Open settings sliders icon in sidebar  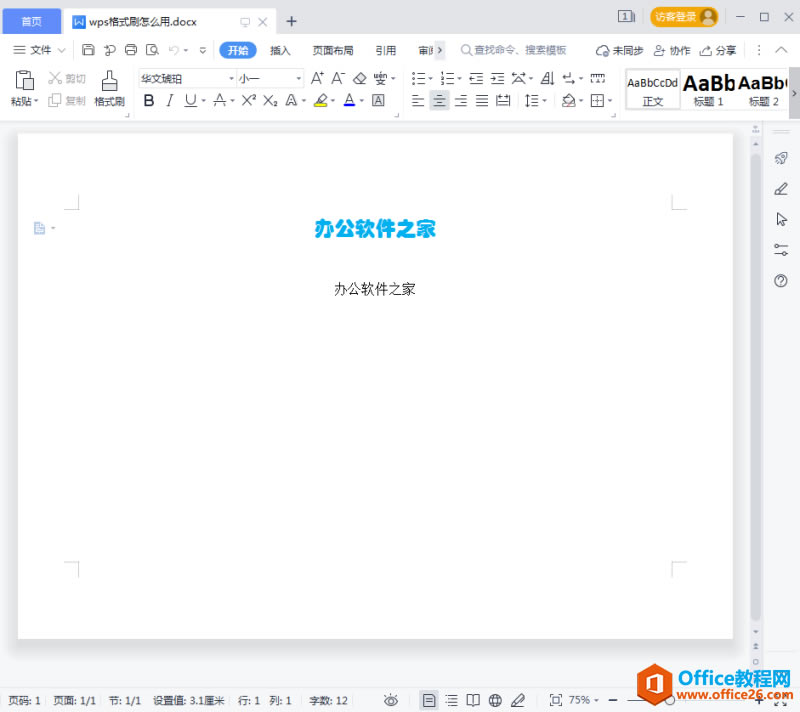pos(781,250)
